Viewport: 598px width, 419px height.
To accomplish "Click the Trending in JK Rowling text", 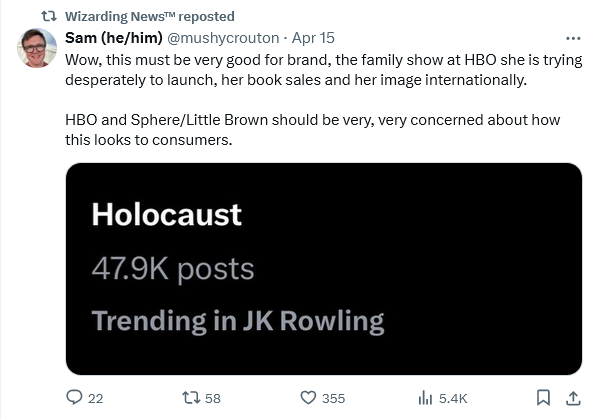I will [x=238, y=321].
